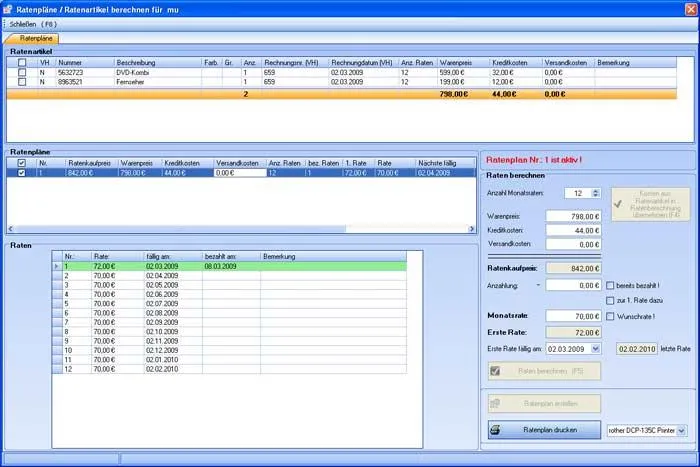Click the Anzahlung amount field
700x467 pixels.
pyautogui.click(x=573, y=285)
